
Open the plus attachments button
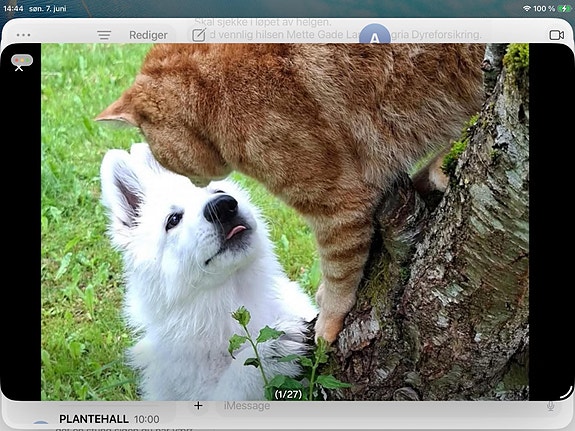pyautogui.click(x=198, y=406)
